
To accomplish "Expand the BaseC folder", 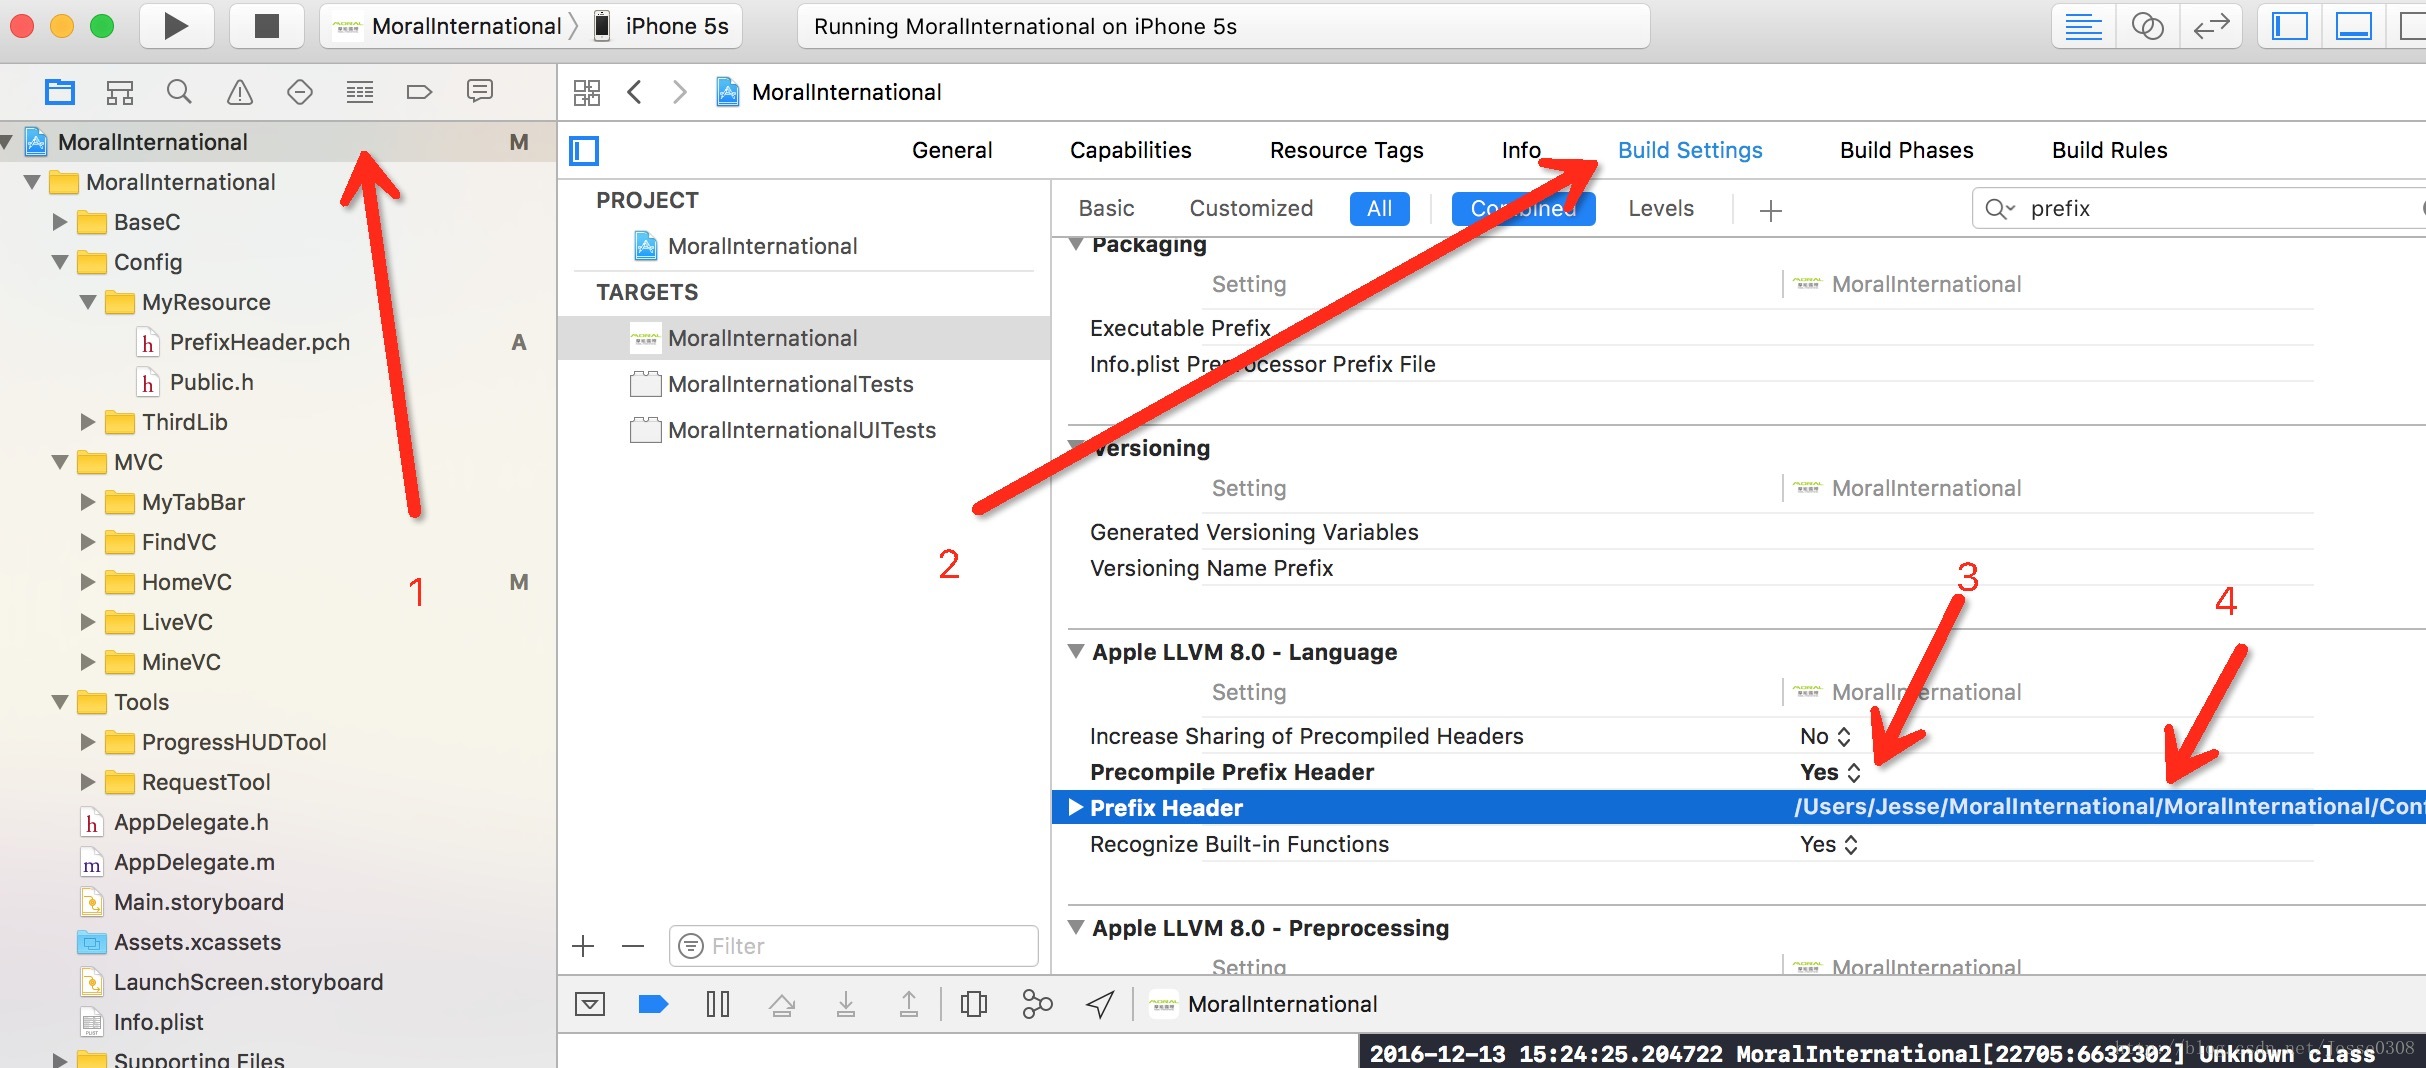I will [x=60, y=222].
